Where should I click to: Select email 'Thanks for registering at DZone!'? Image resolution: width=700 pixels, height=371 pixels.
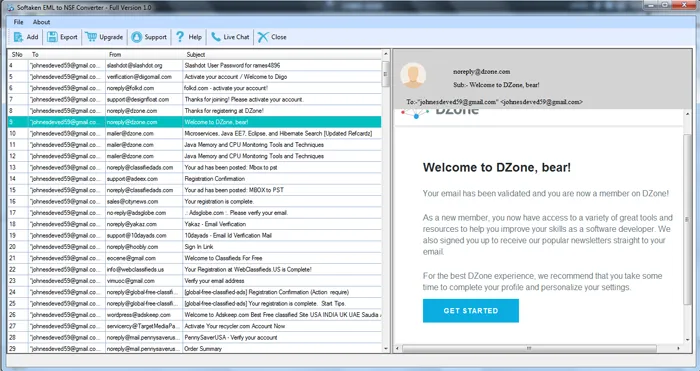195,111
